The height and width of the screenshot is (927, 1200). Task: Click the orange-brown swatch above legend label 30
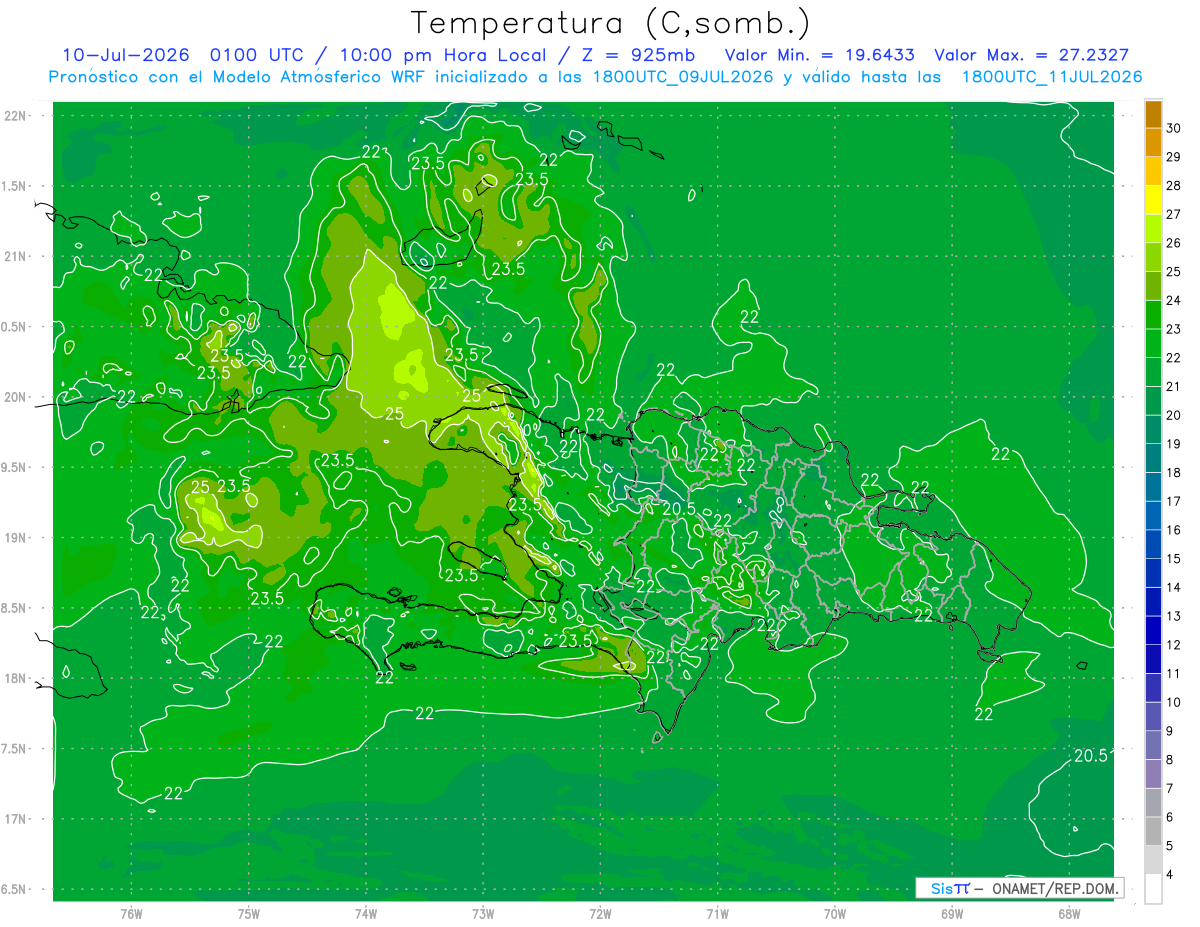click(x=1153, y=114)
